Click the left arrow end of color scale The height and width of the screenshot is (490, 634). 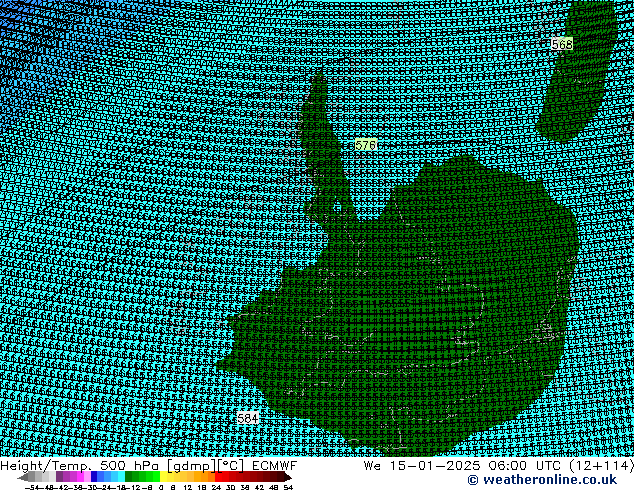(23, 477)
